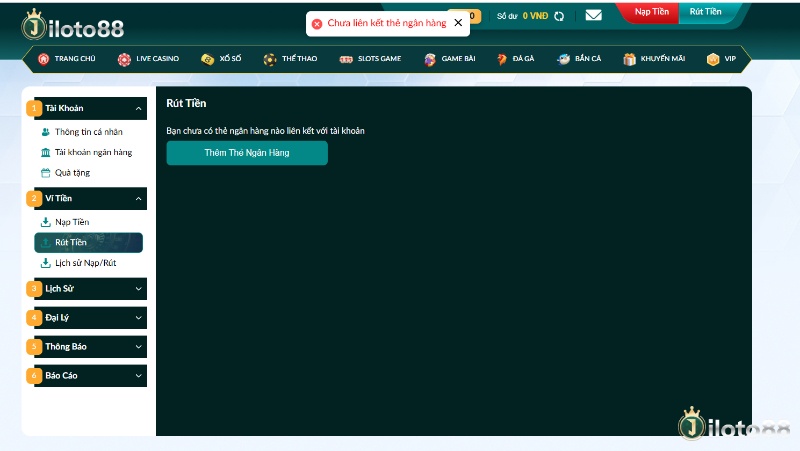Screen dimensions: 800x451
Task: Click the Số dư 0 VND balance text
Action: (522, 16)
